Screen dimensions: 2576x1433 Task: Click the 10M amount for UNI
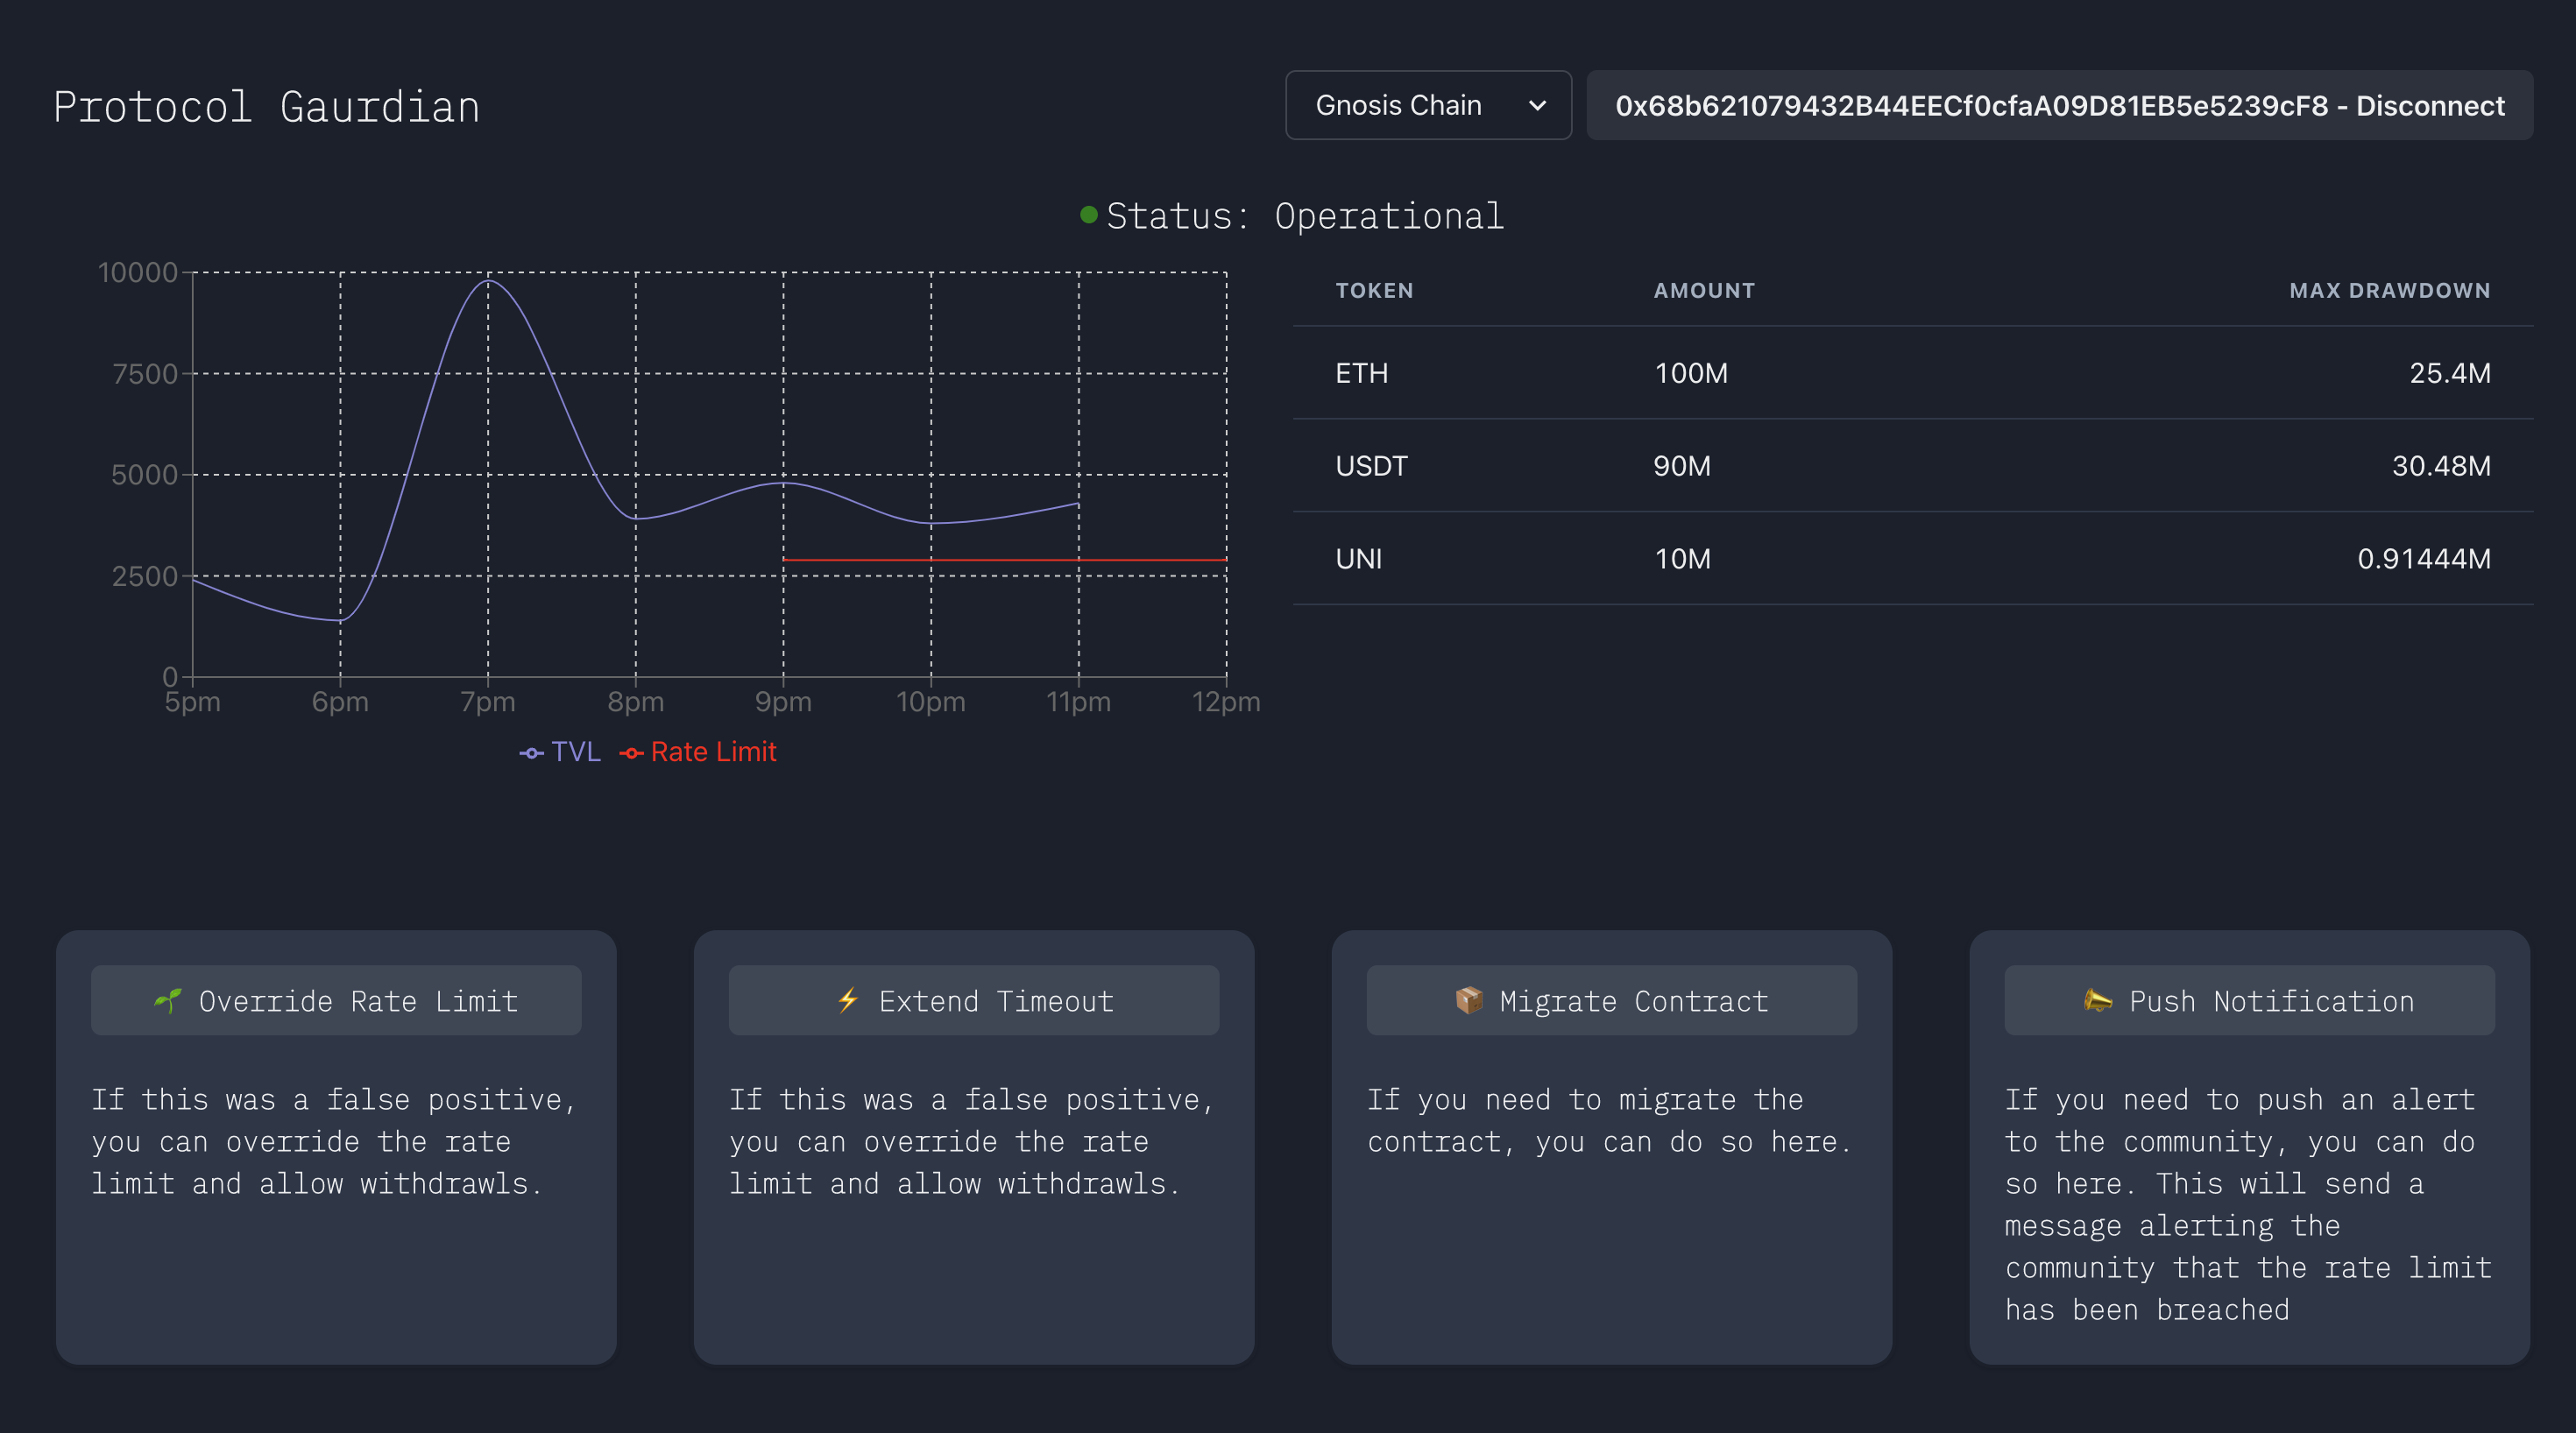[x=1683, y=559]
